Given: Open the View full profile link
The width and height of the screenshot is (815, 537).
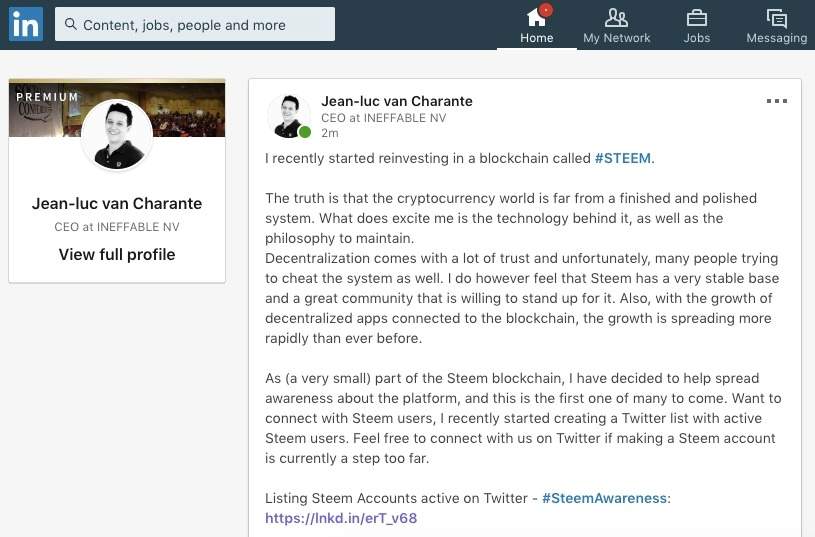Looking at the screenshot, I should (117, 254).
